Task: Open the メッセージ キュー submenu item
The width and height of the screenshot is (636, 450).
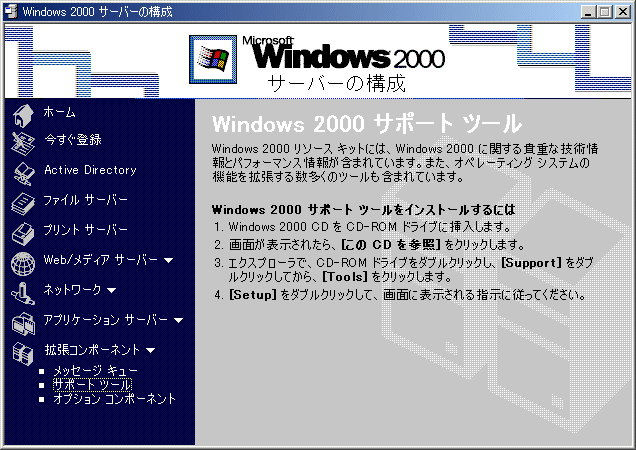Action: 96,370
